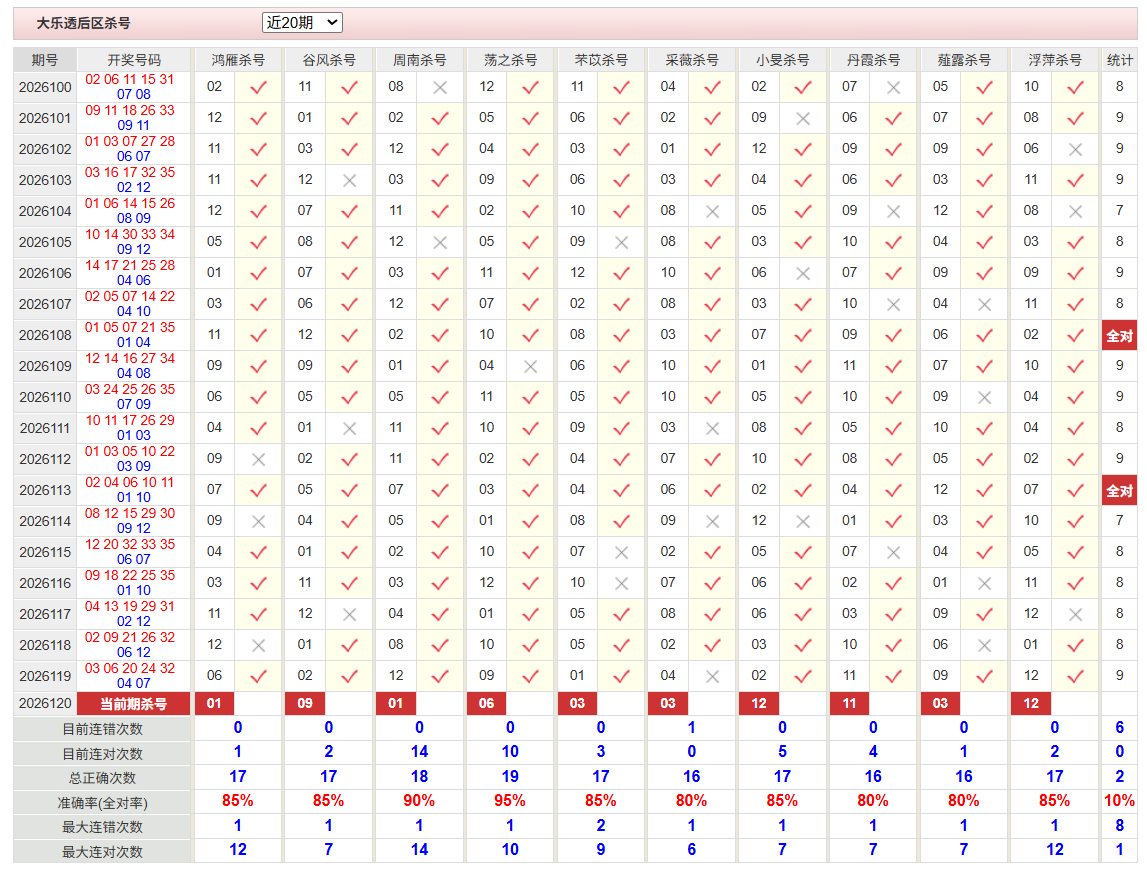Click the red 全对 badge in row 2026113

pyautogui.click(x=1119, y=491)
